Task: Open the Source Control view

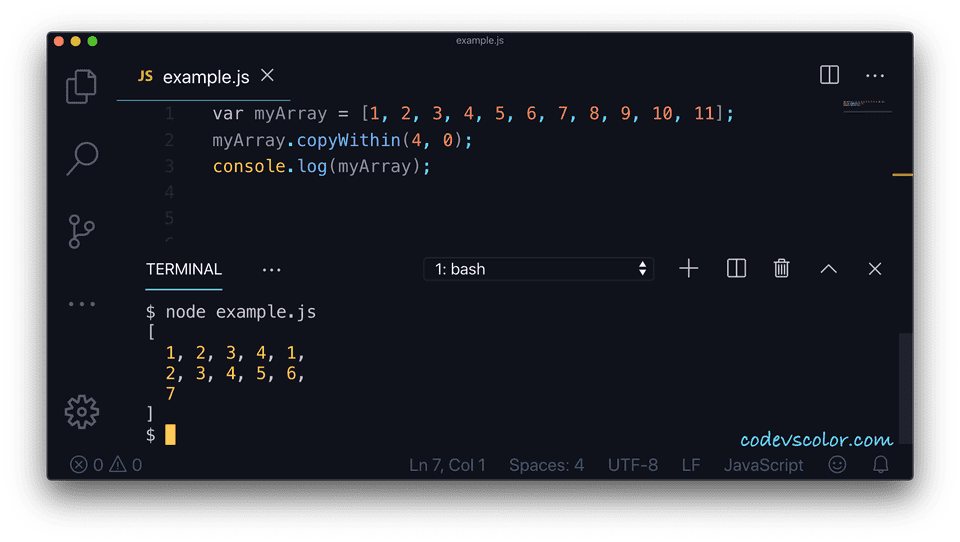Action: [x=81, y=231]
